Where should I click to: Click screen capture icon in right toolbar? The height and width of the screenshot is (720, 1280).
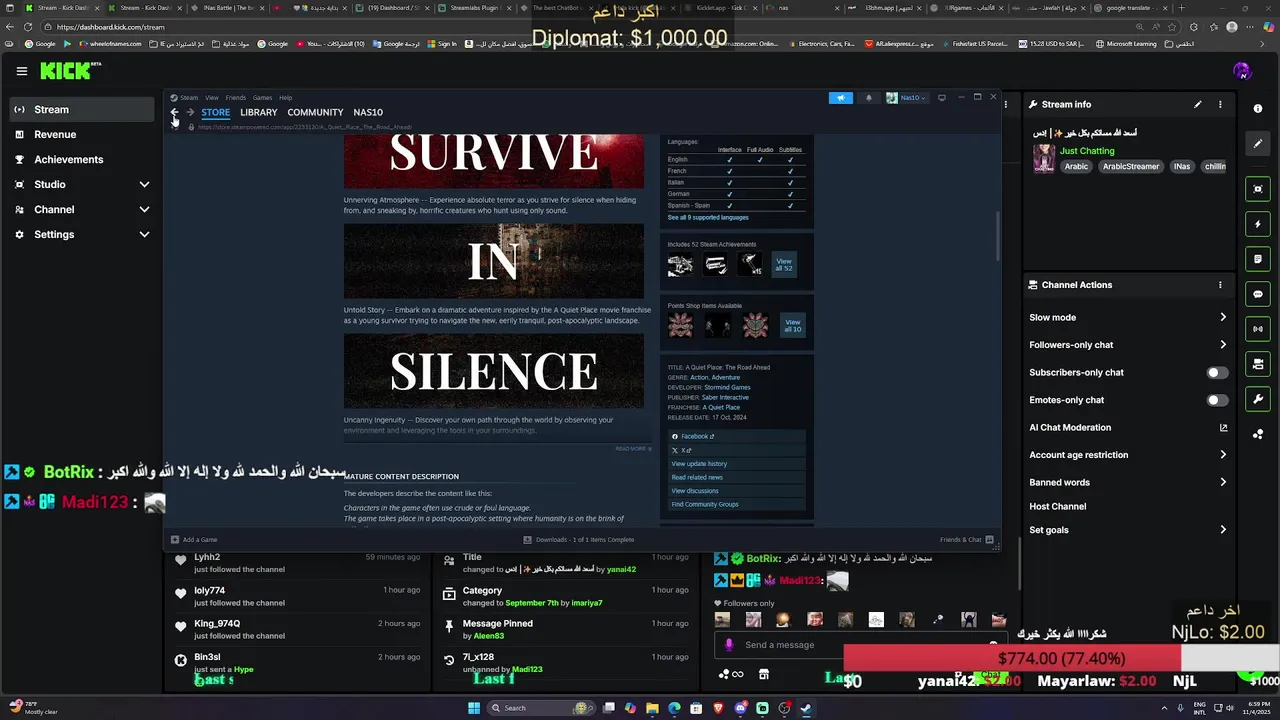1258,189
